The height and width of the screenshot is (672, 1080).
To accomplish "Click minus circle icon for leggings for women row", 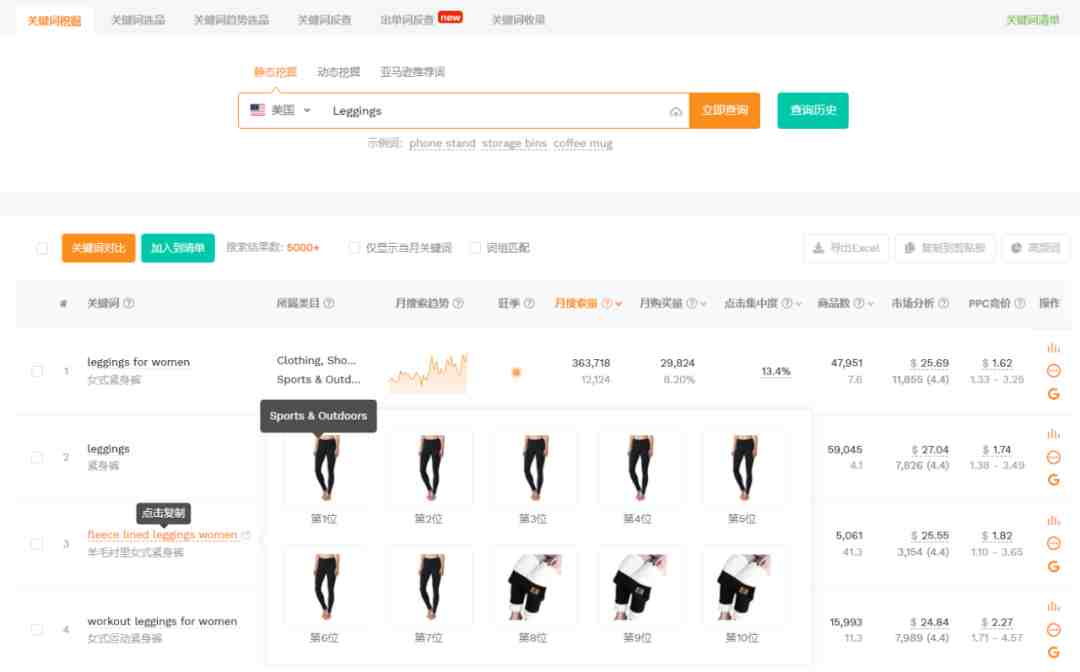I will click(1053, 371).
